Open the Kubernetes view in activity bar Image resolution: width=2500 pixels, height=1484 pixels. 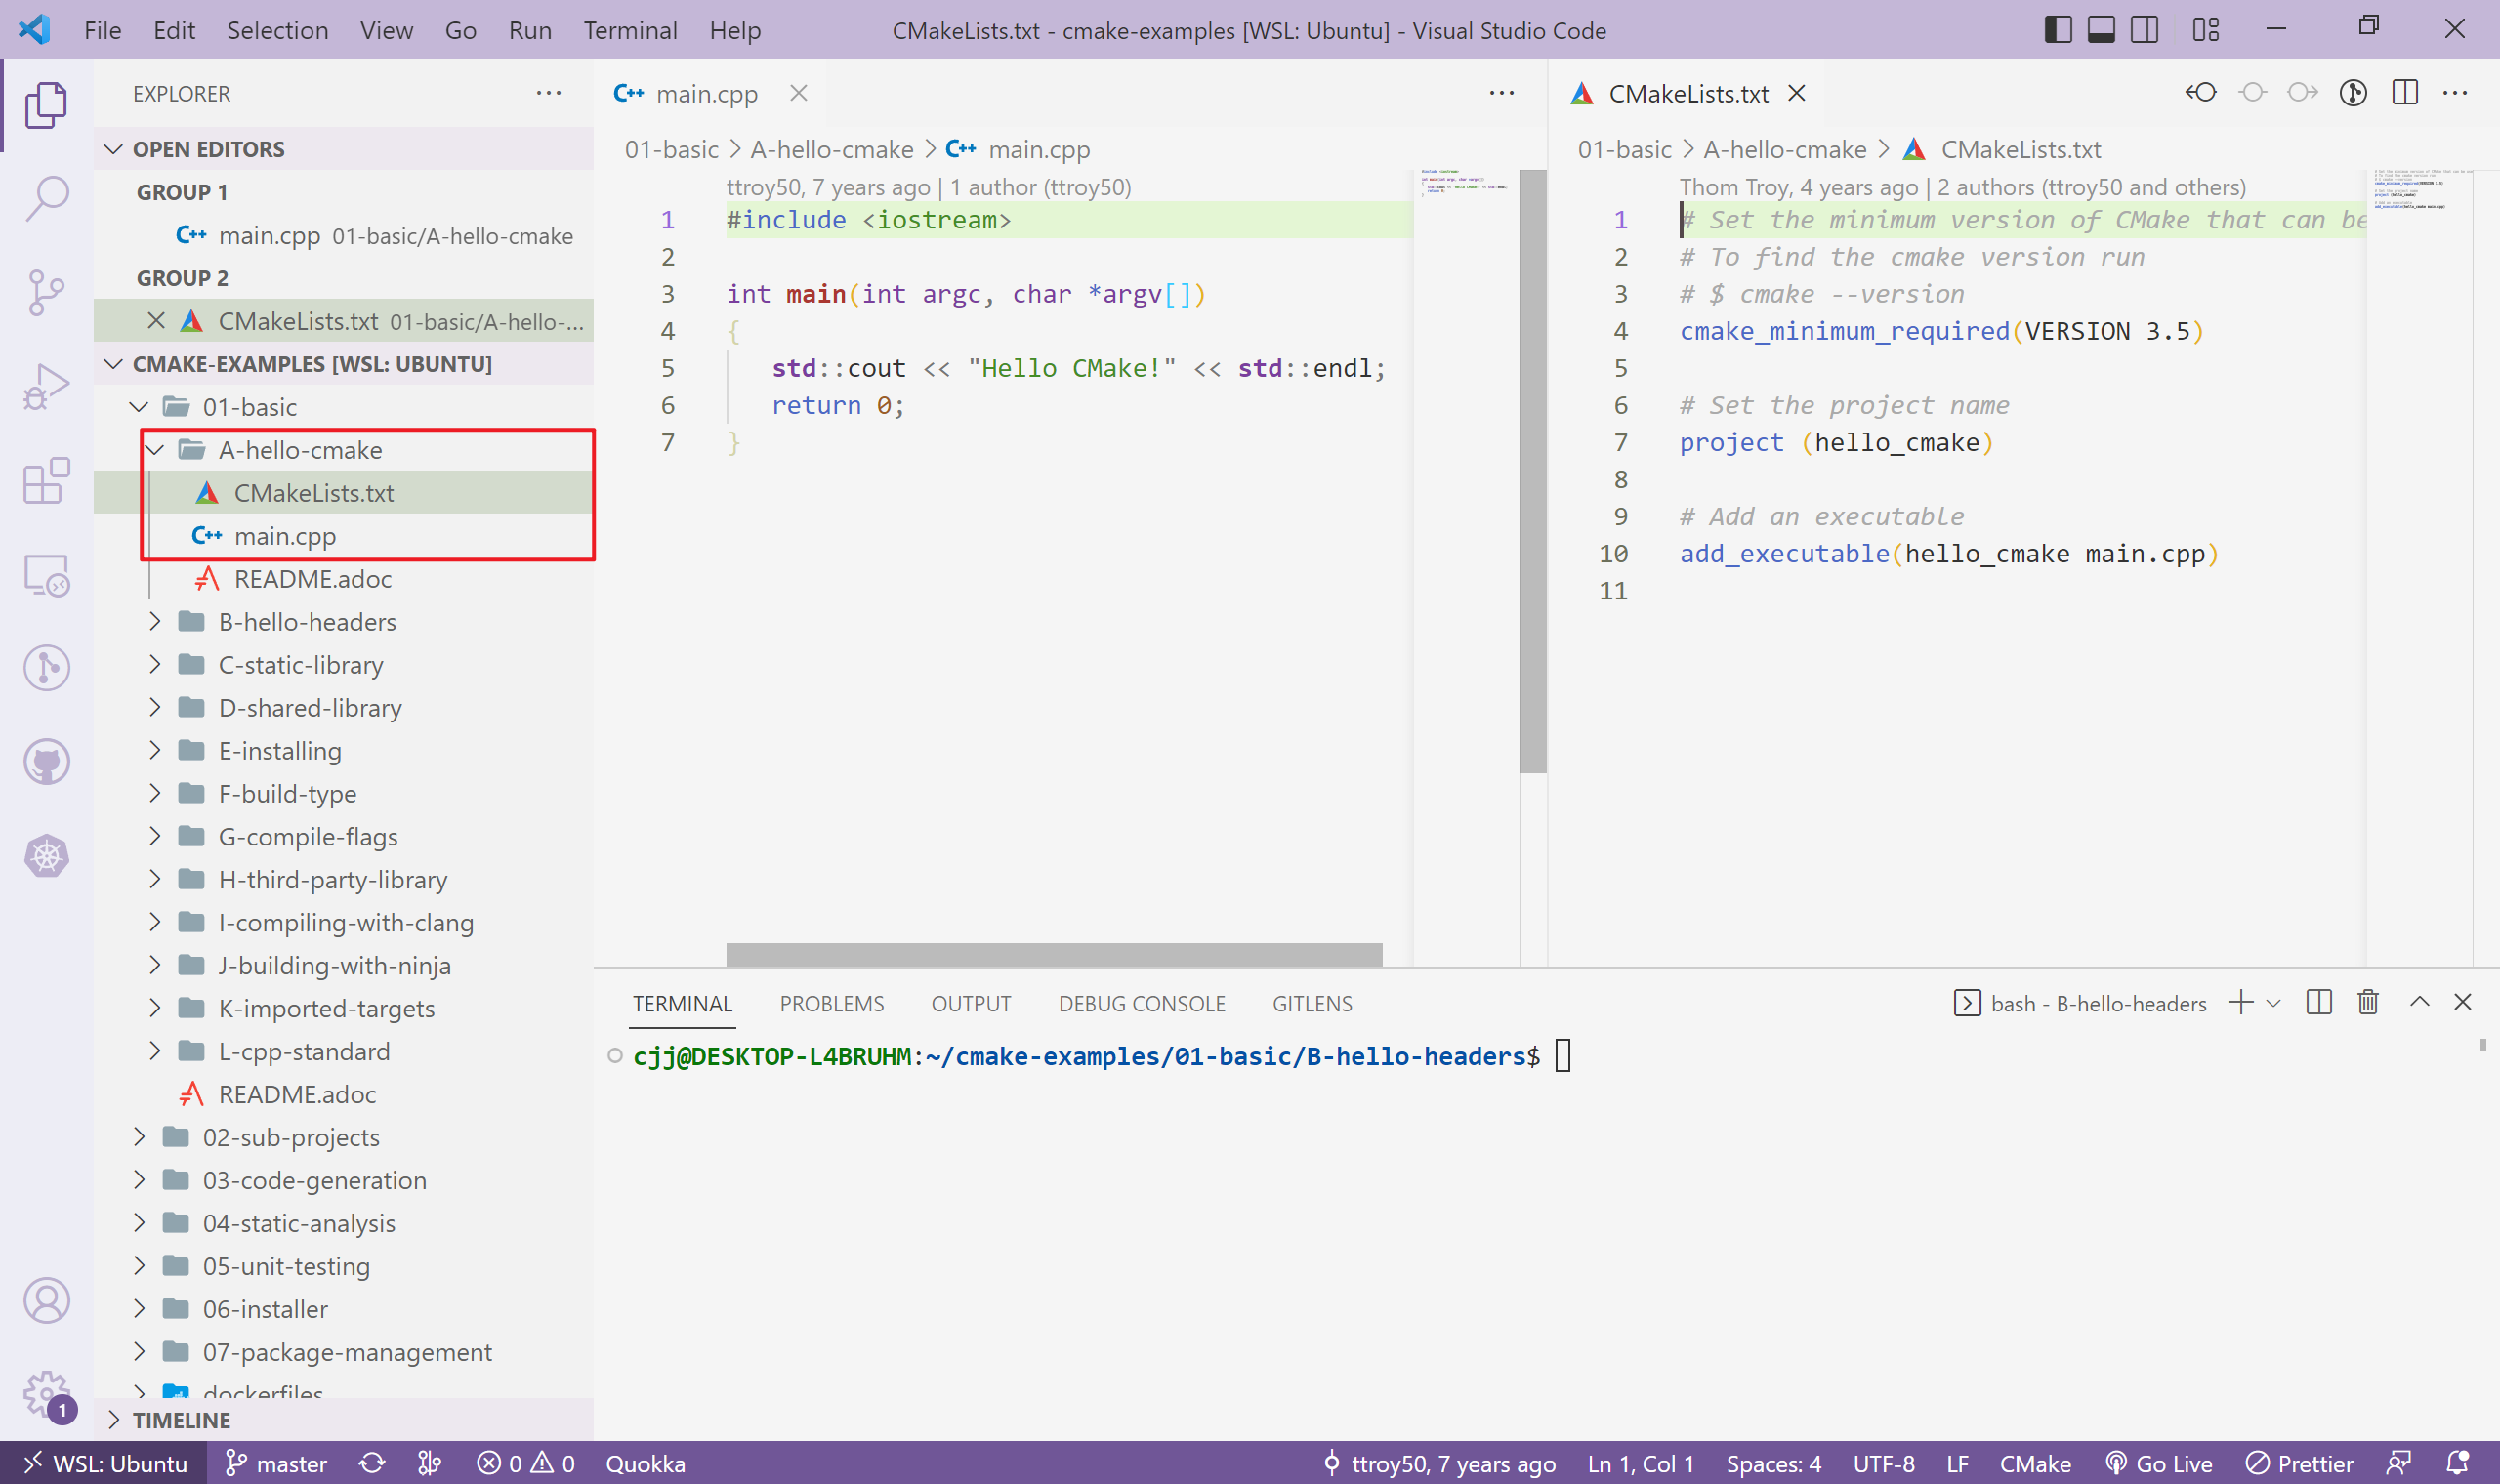coord(46,856)
